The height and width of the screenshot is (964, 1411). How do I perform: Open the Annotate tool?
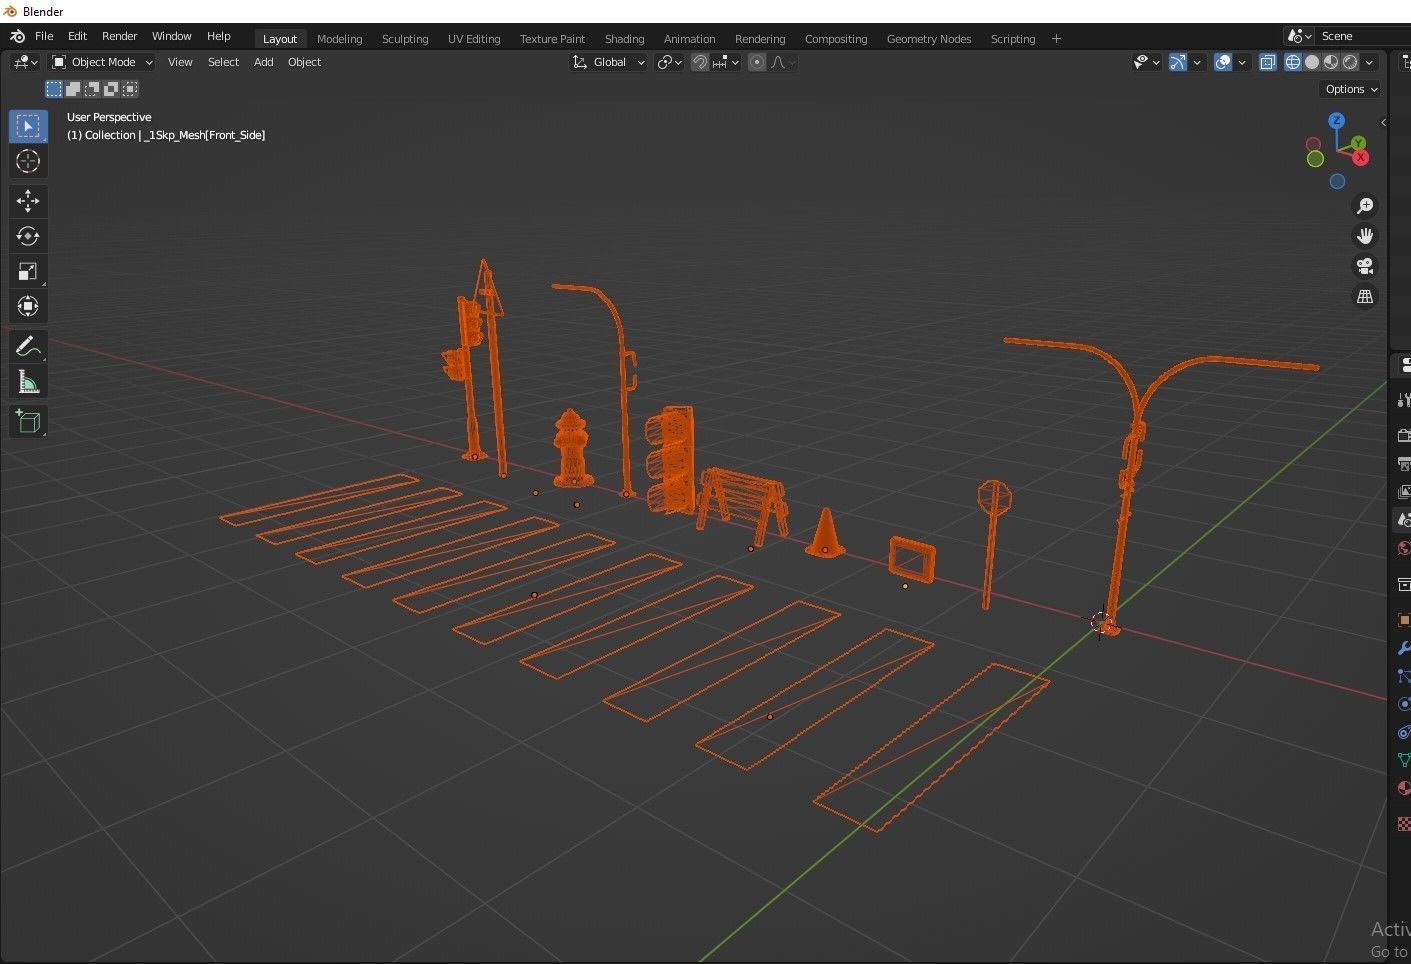click(28, 346)
